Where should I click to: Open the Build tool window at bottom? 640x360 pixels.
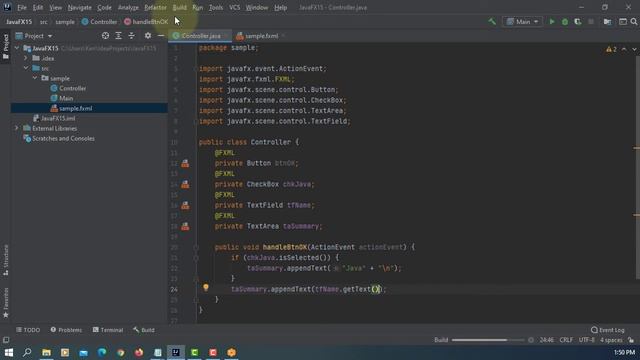pyautogui.click(x=144, y=330)
